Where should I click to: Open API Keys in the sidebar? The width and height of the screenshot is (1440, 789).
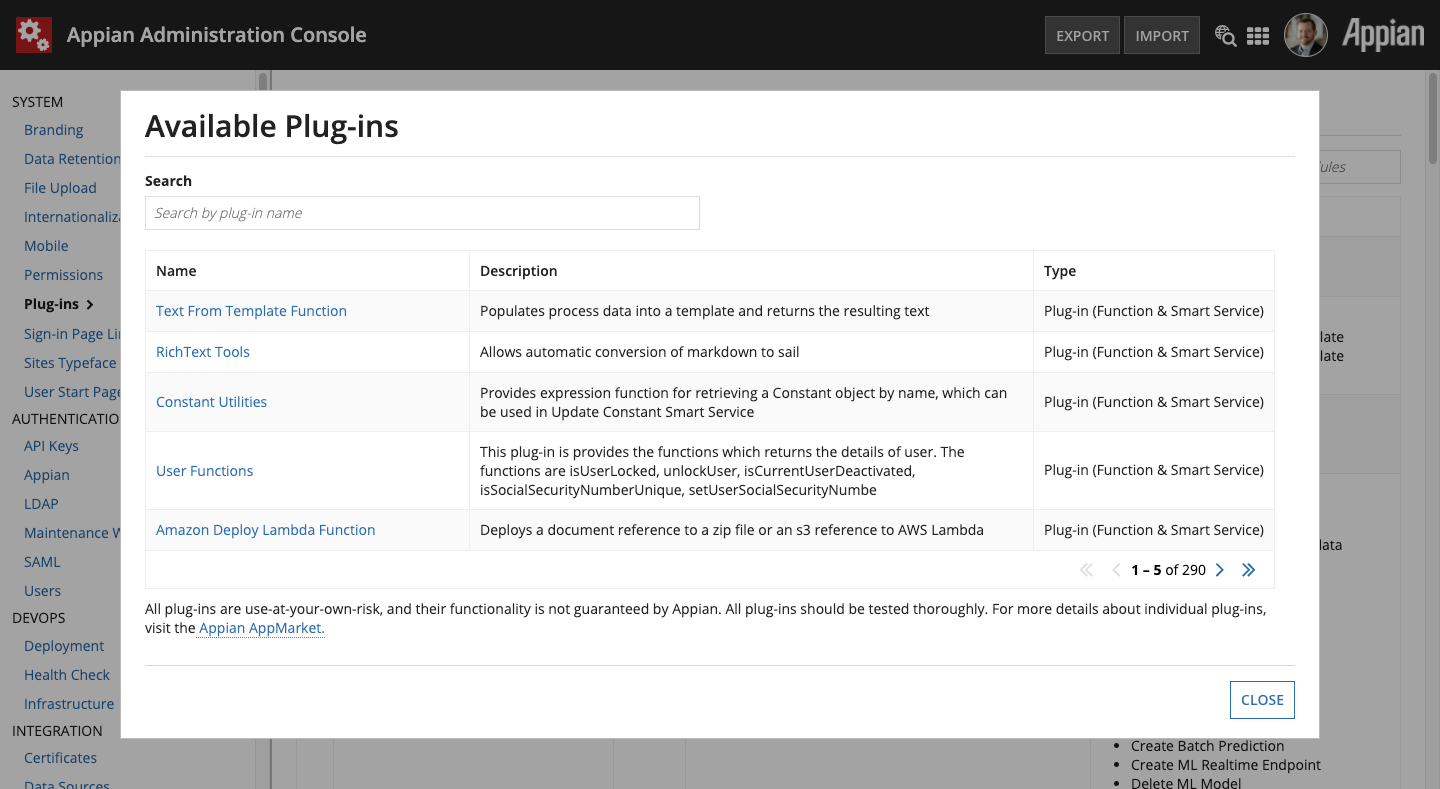pos(51,446)
